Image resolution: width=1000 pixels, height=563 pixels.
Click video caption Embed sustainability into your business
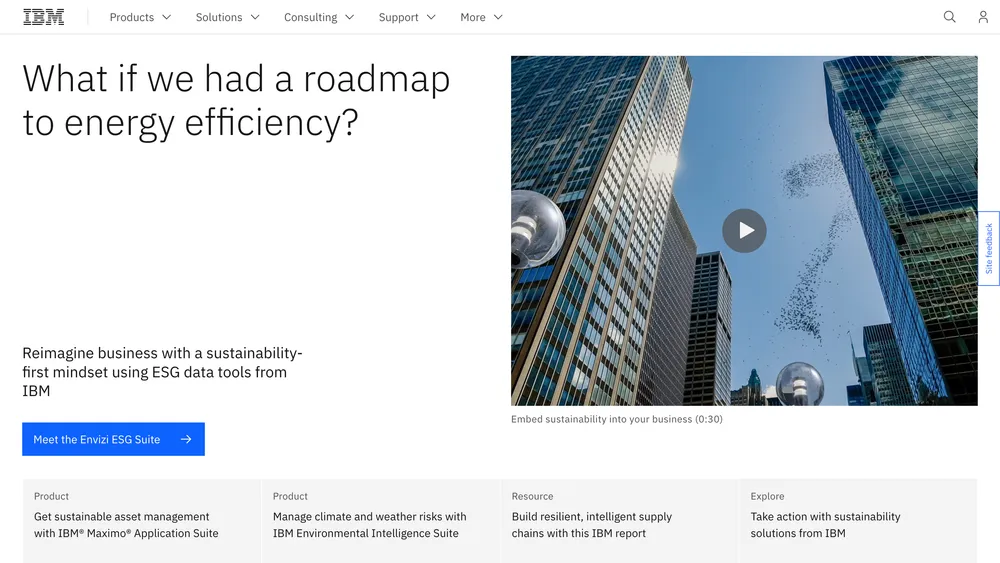[x=617, y=419]
